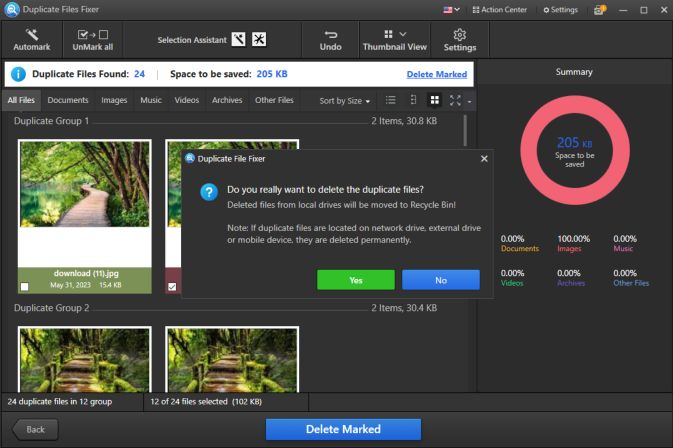Undo the last marking action
Viewport: 673px width, 448px height.
(x=330, y=39)
